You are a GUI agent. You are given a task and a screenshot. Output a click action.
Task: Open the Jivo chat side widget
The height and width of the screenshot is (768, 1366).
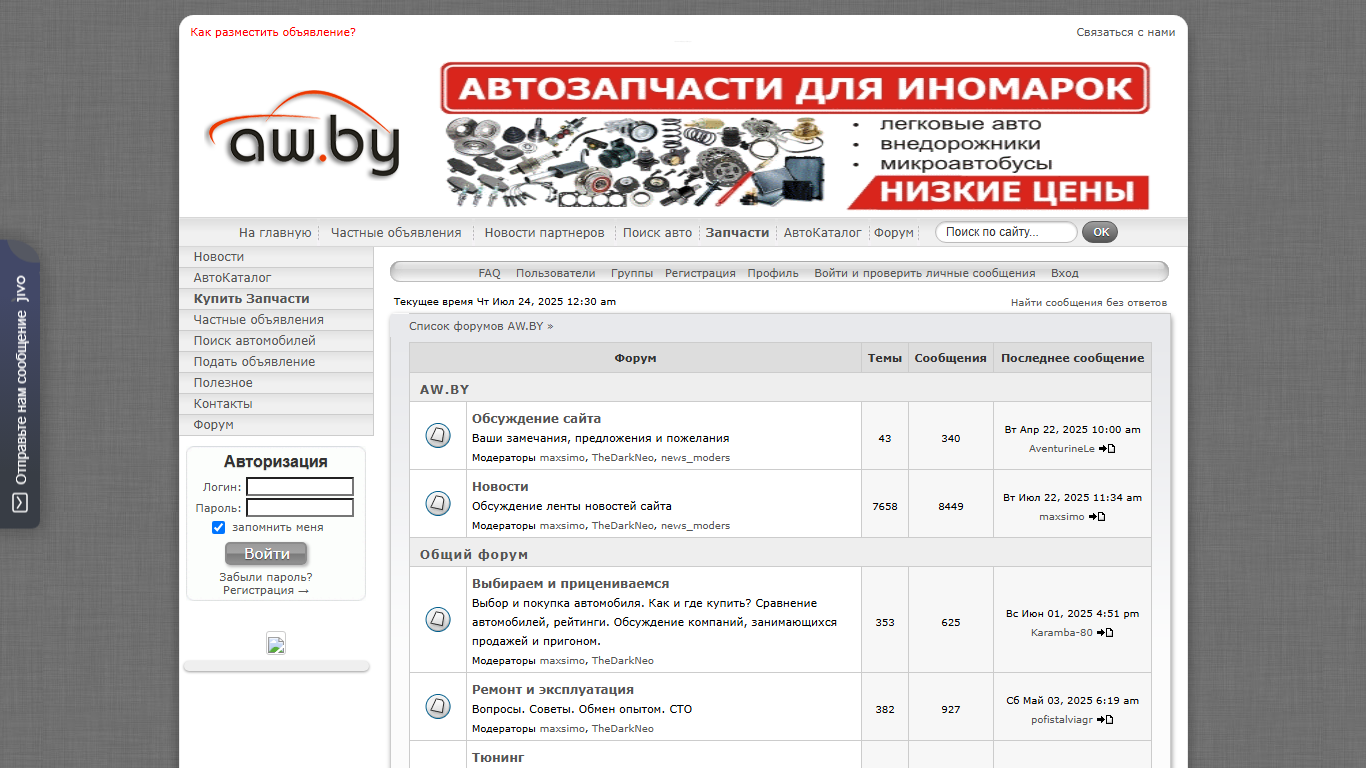point(20,384)
